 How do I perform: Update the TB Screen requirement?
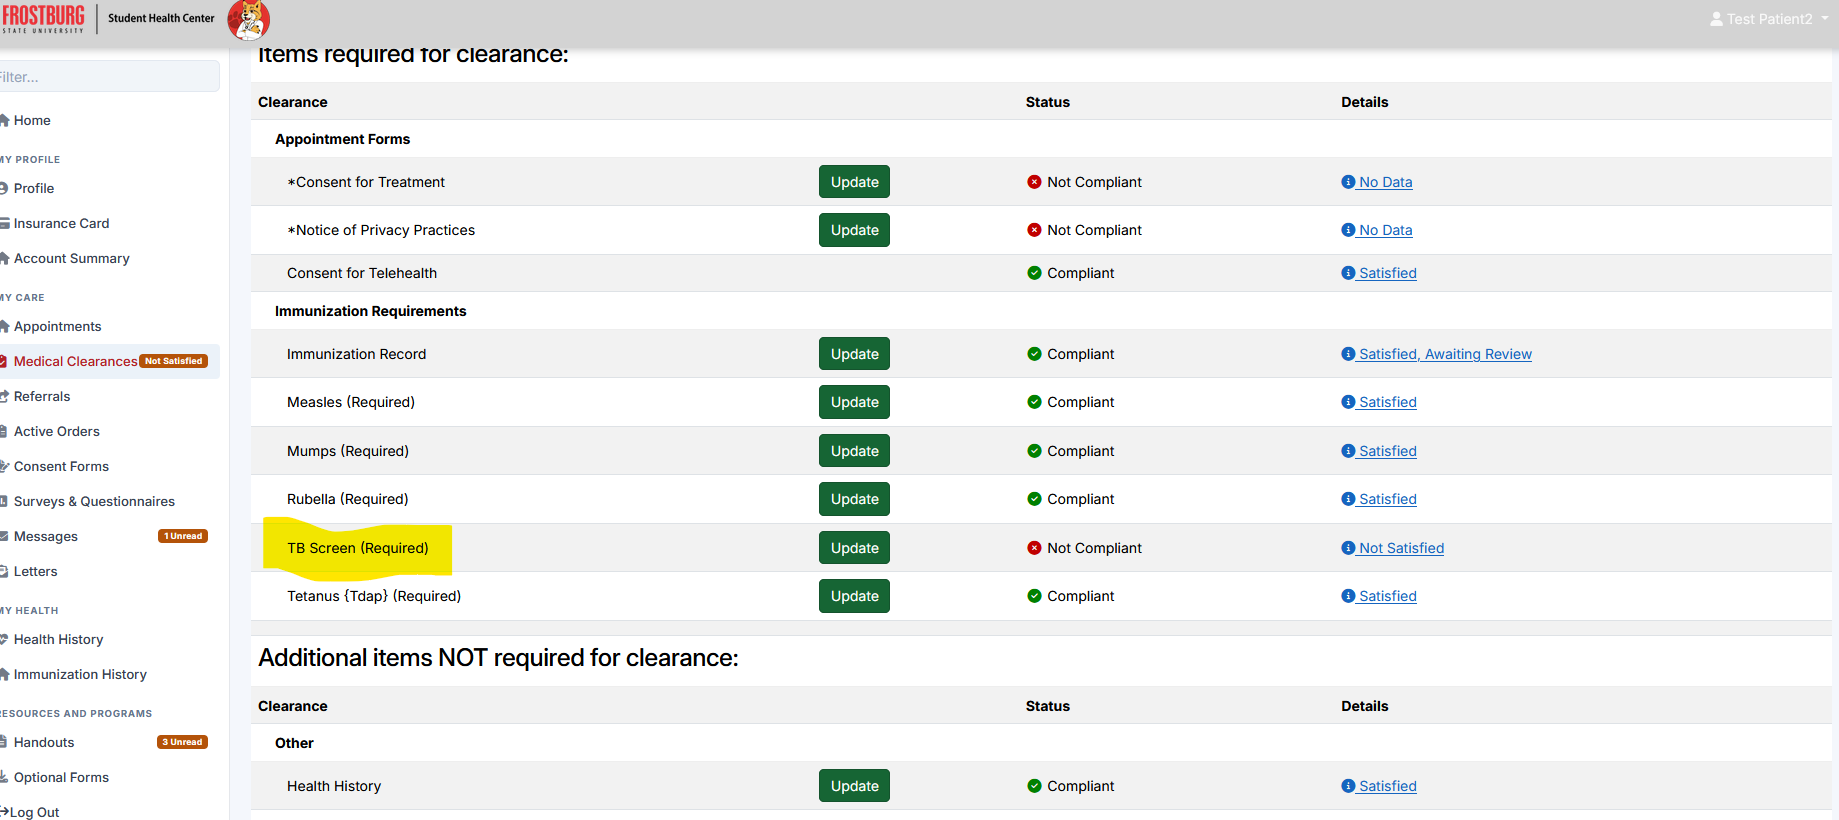pyautogui.click(x=854, y=548)
